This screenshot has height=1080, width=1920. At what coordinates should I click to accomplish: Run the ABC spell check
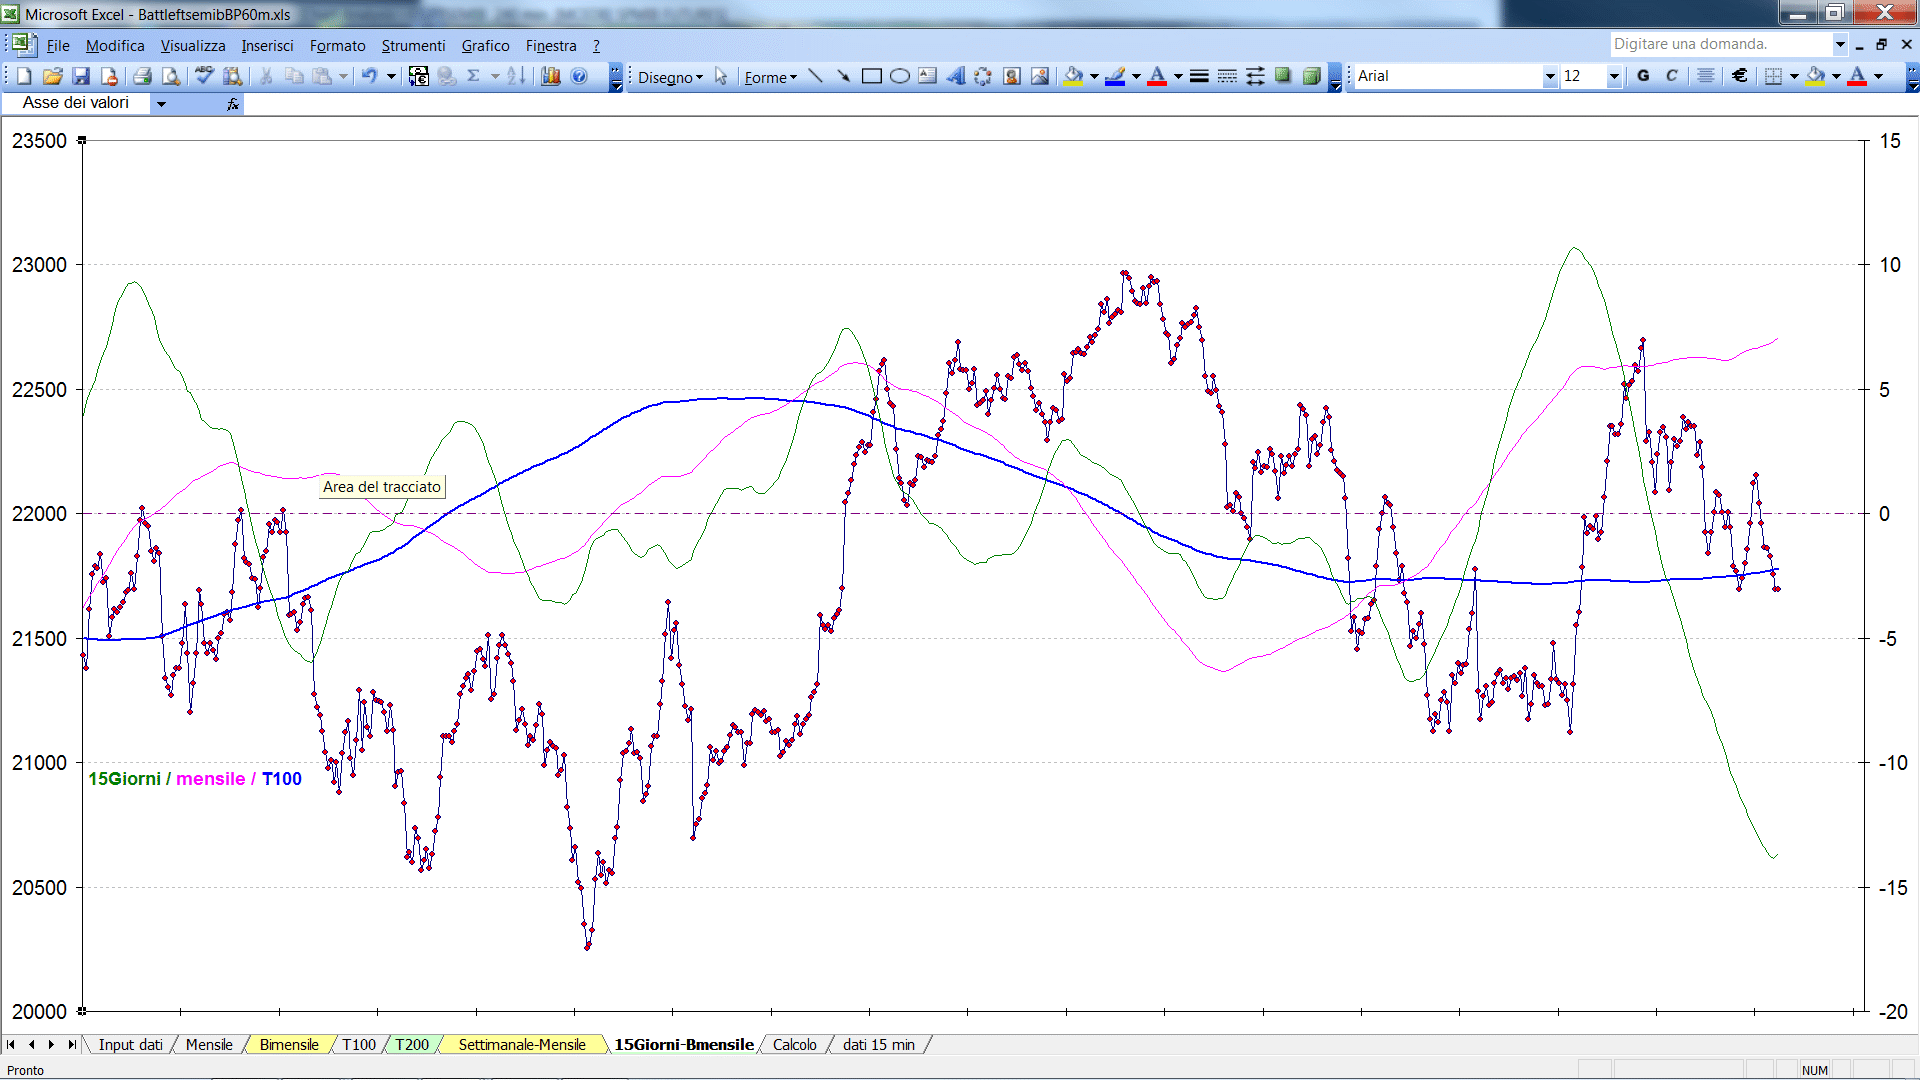204,76
